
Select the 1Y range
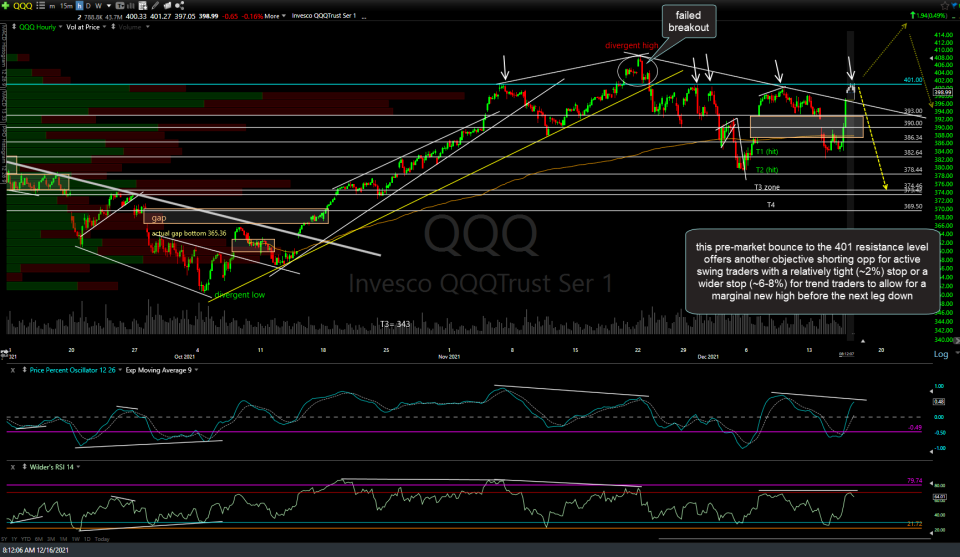tap(14, 539)
